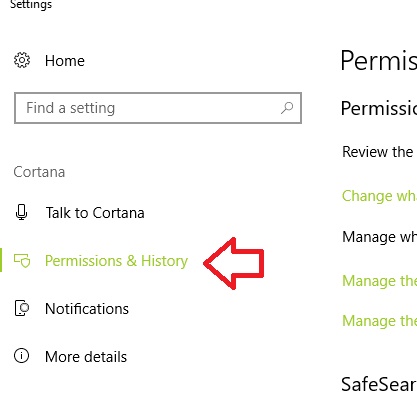
Task: Open the first green "Manage the" link
Action: [379, 281]
